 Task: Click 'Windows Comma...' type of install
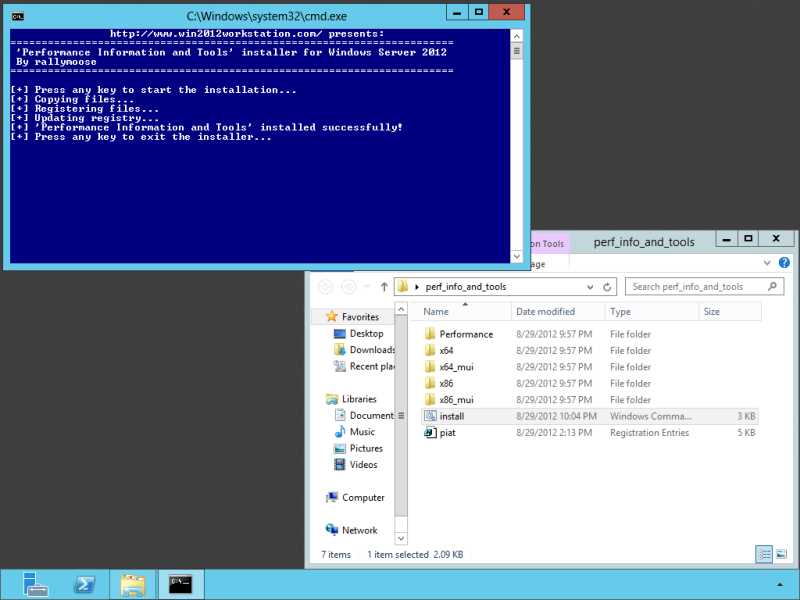coord(651,416)
